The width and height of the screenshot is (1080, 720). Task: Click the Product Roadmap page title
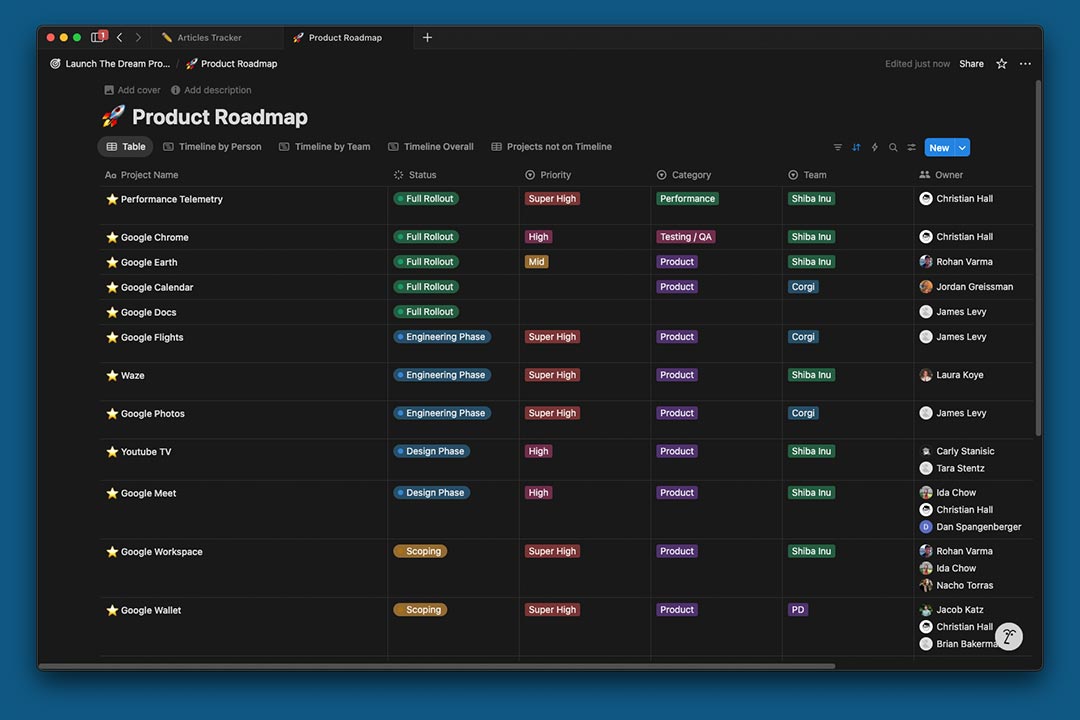click(x=220, y=117)
